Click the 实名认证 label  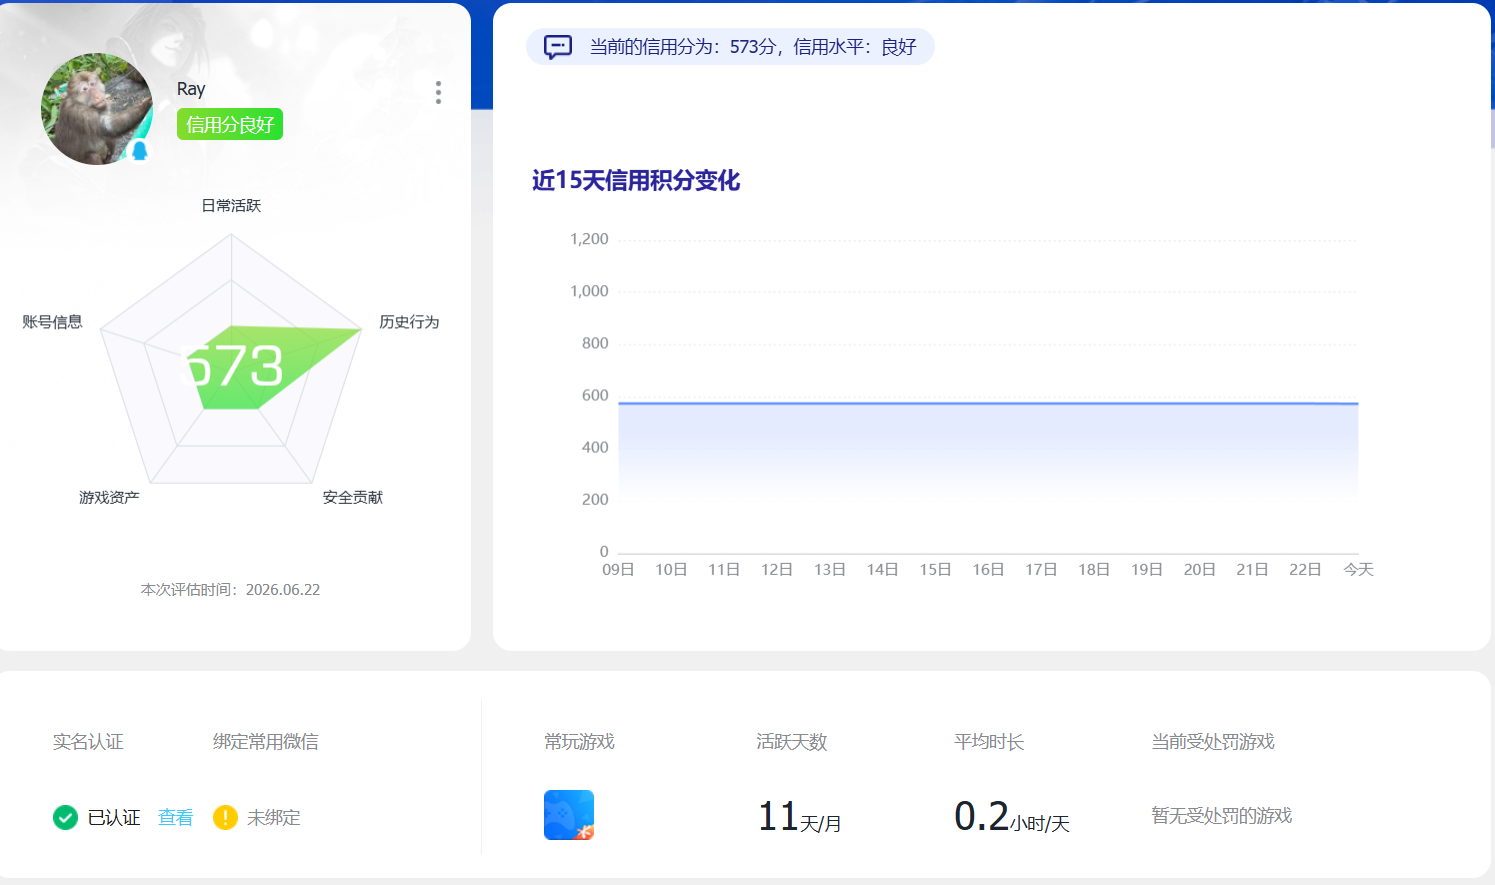(88, 742)
